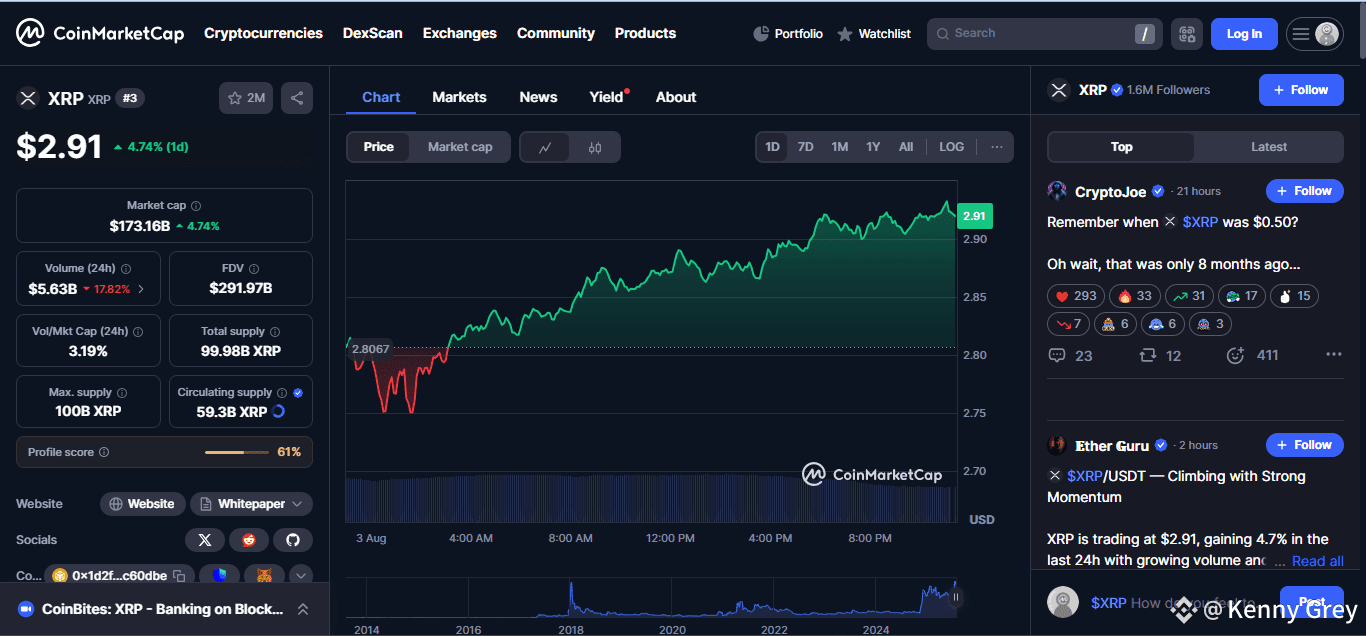The width and height of the screenshot is (1366, 636).
Task: Open the Watchlist star link
Action: point(873,34)
